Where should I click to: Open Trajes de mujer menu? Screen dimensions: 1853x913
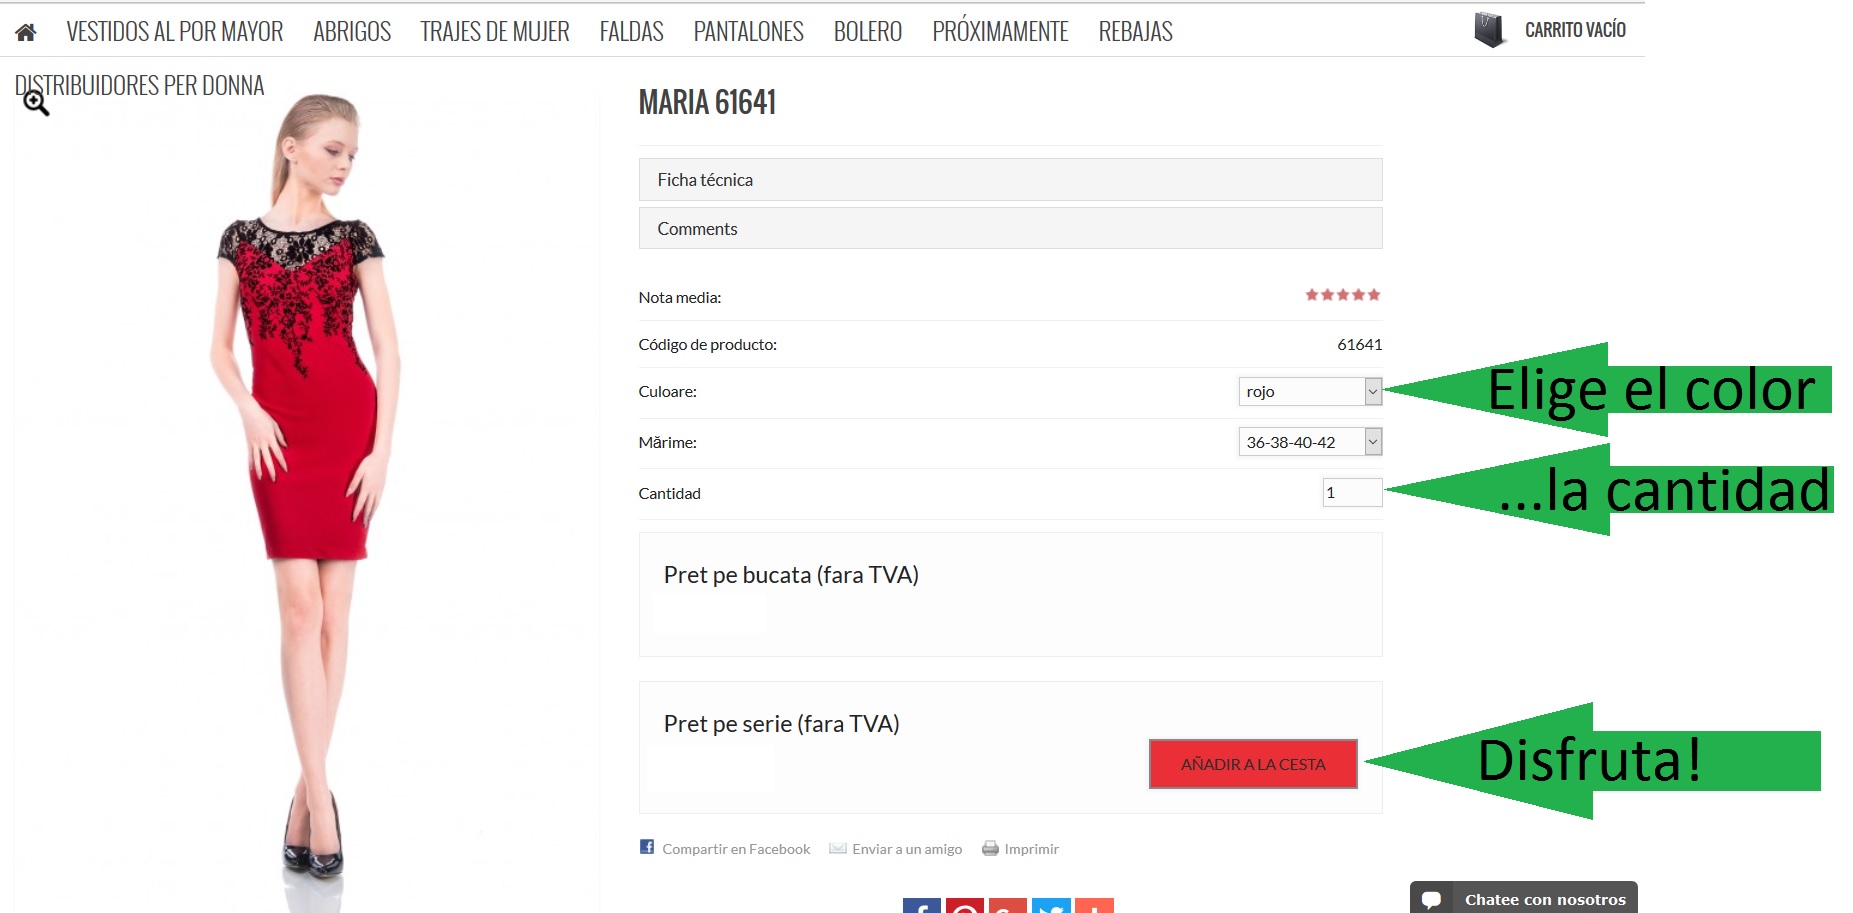pos(495,32)
